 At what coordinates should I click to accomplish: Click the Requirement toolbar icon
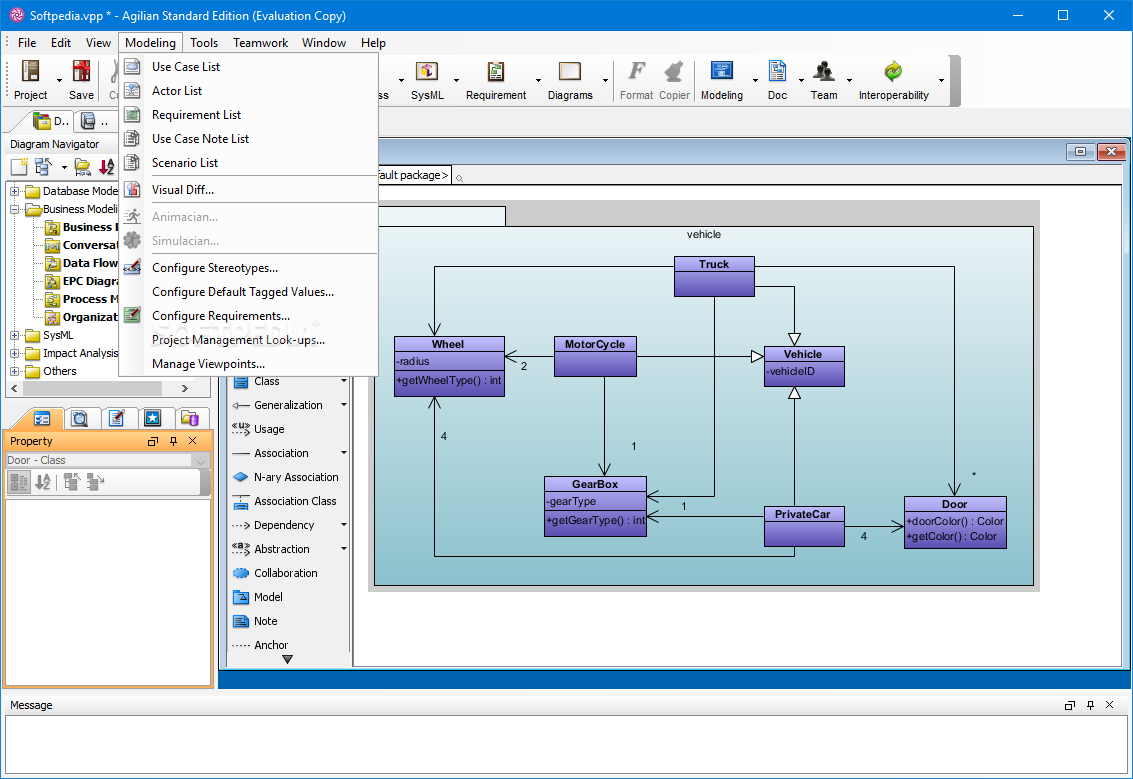tap(496, 79)
